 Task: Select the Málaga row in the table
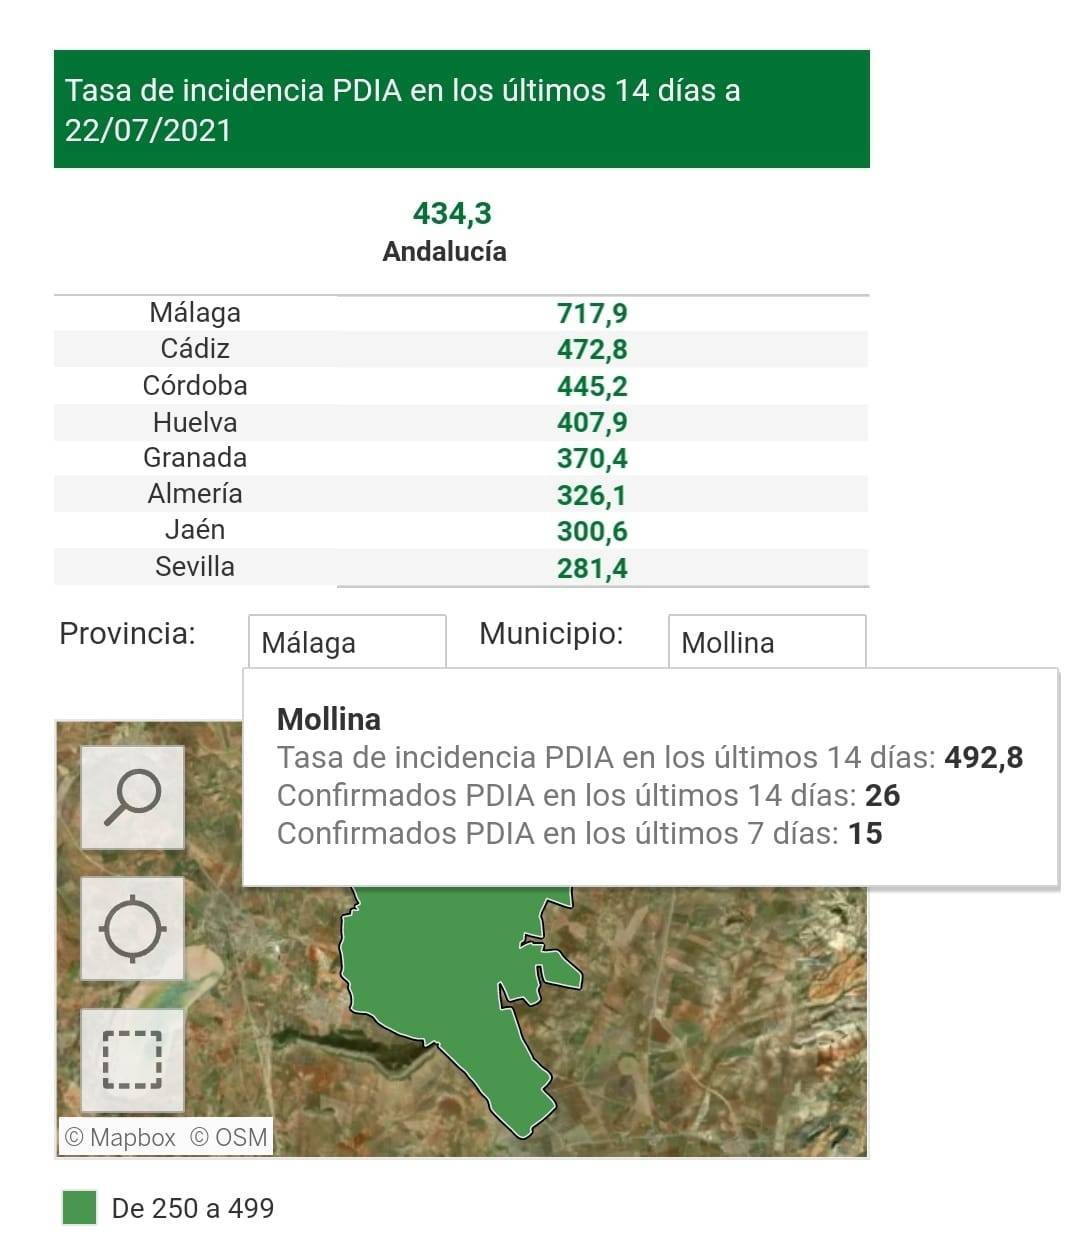pos(461,313)
